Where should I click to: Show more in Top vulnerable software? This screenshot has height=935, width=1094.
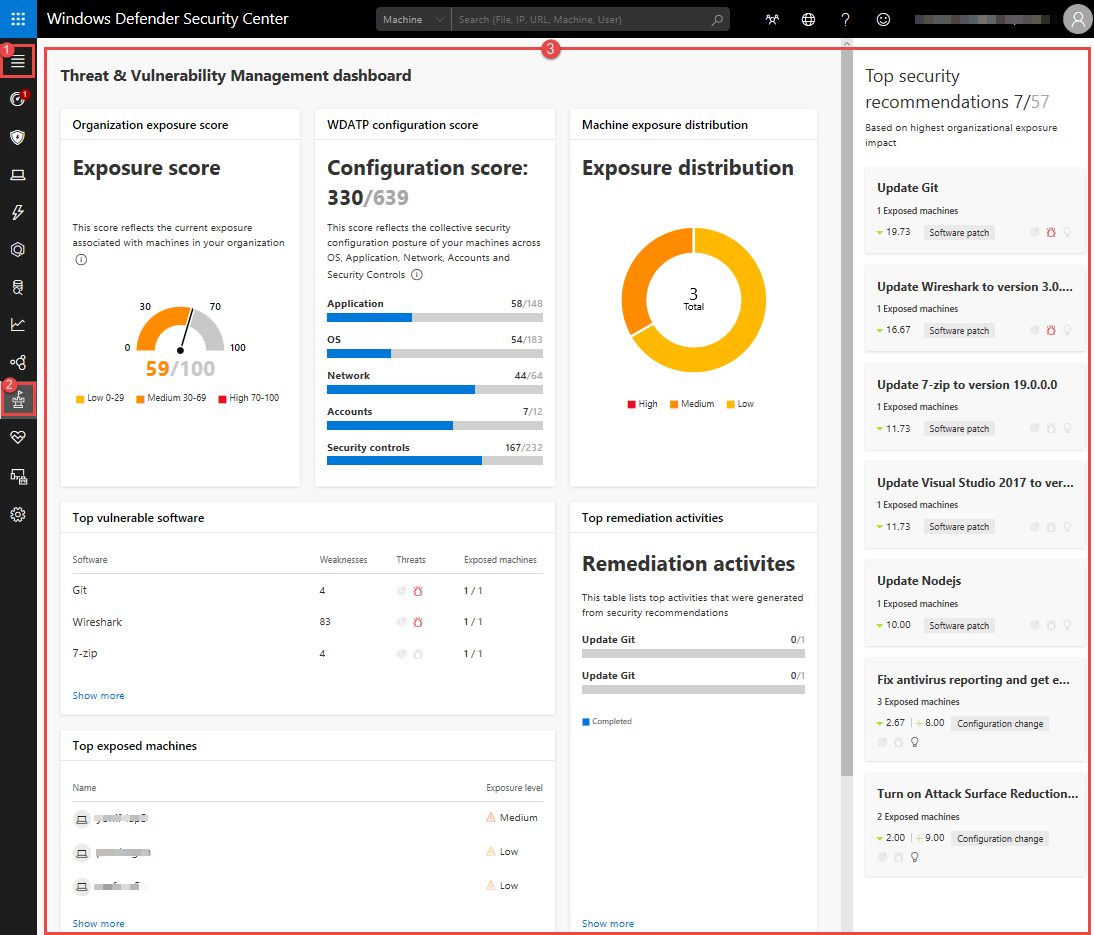coord(98,696)
